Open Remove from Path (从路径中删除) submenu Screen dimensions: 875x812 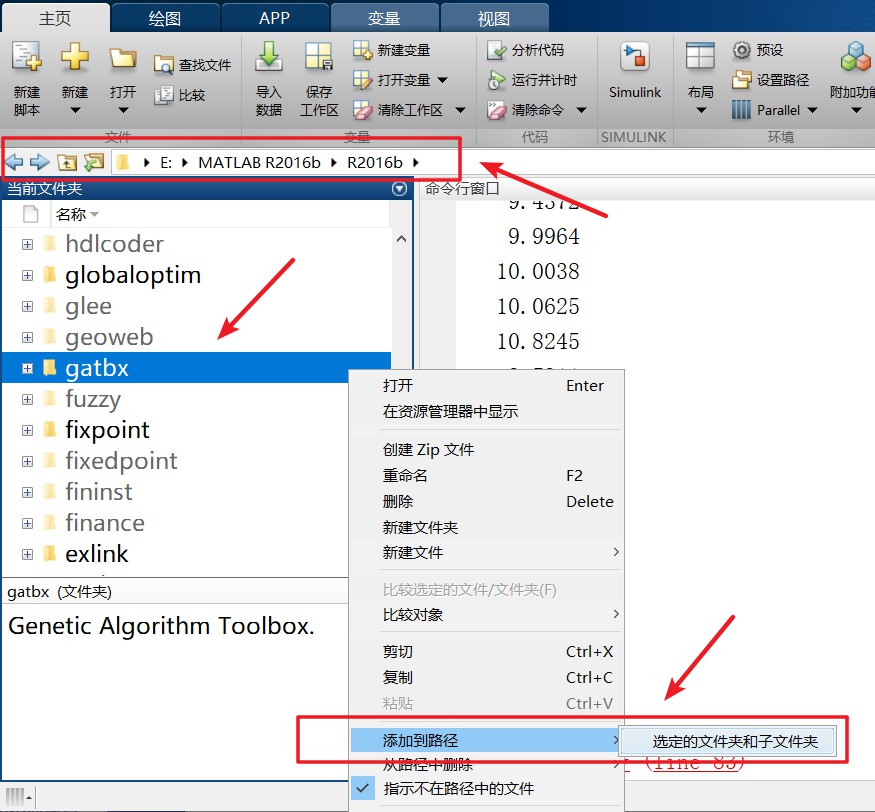[487, 764]
